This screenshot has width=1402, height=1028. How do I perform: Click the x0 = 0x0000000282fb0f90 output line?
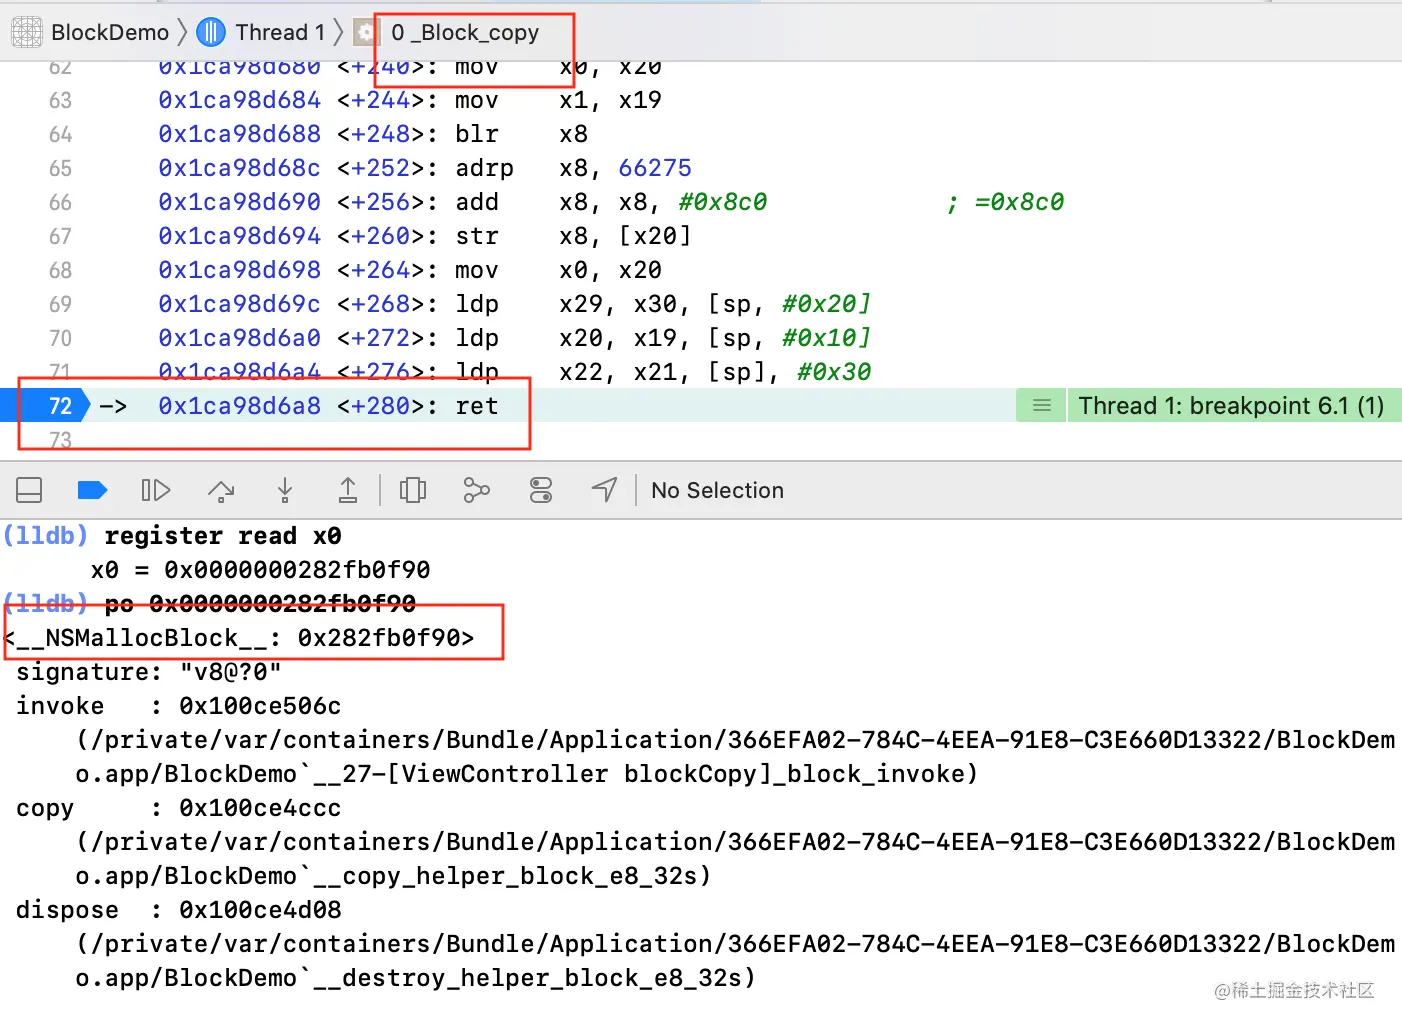tap(260, 570)
